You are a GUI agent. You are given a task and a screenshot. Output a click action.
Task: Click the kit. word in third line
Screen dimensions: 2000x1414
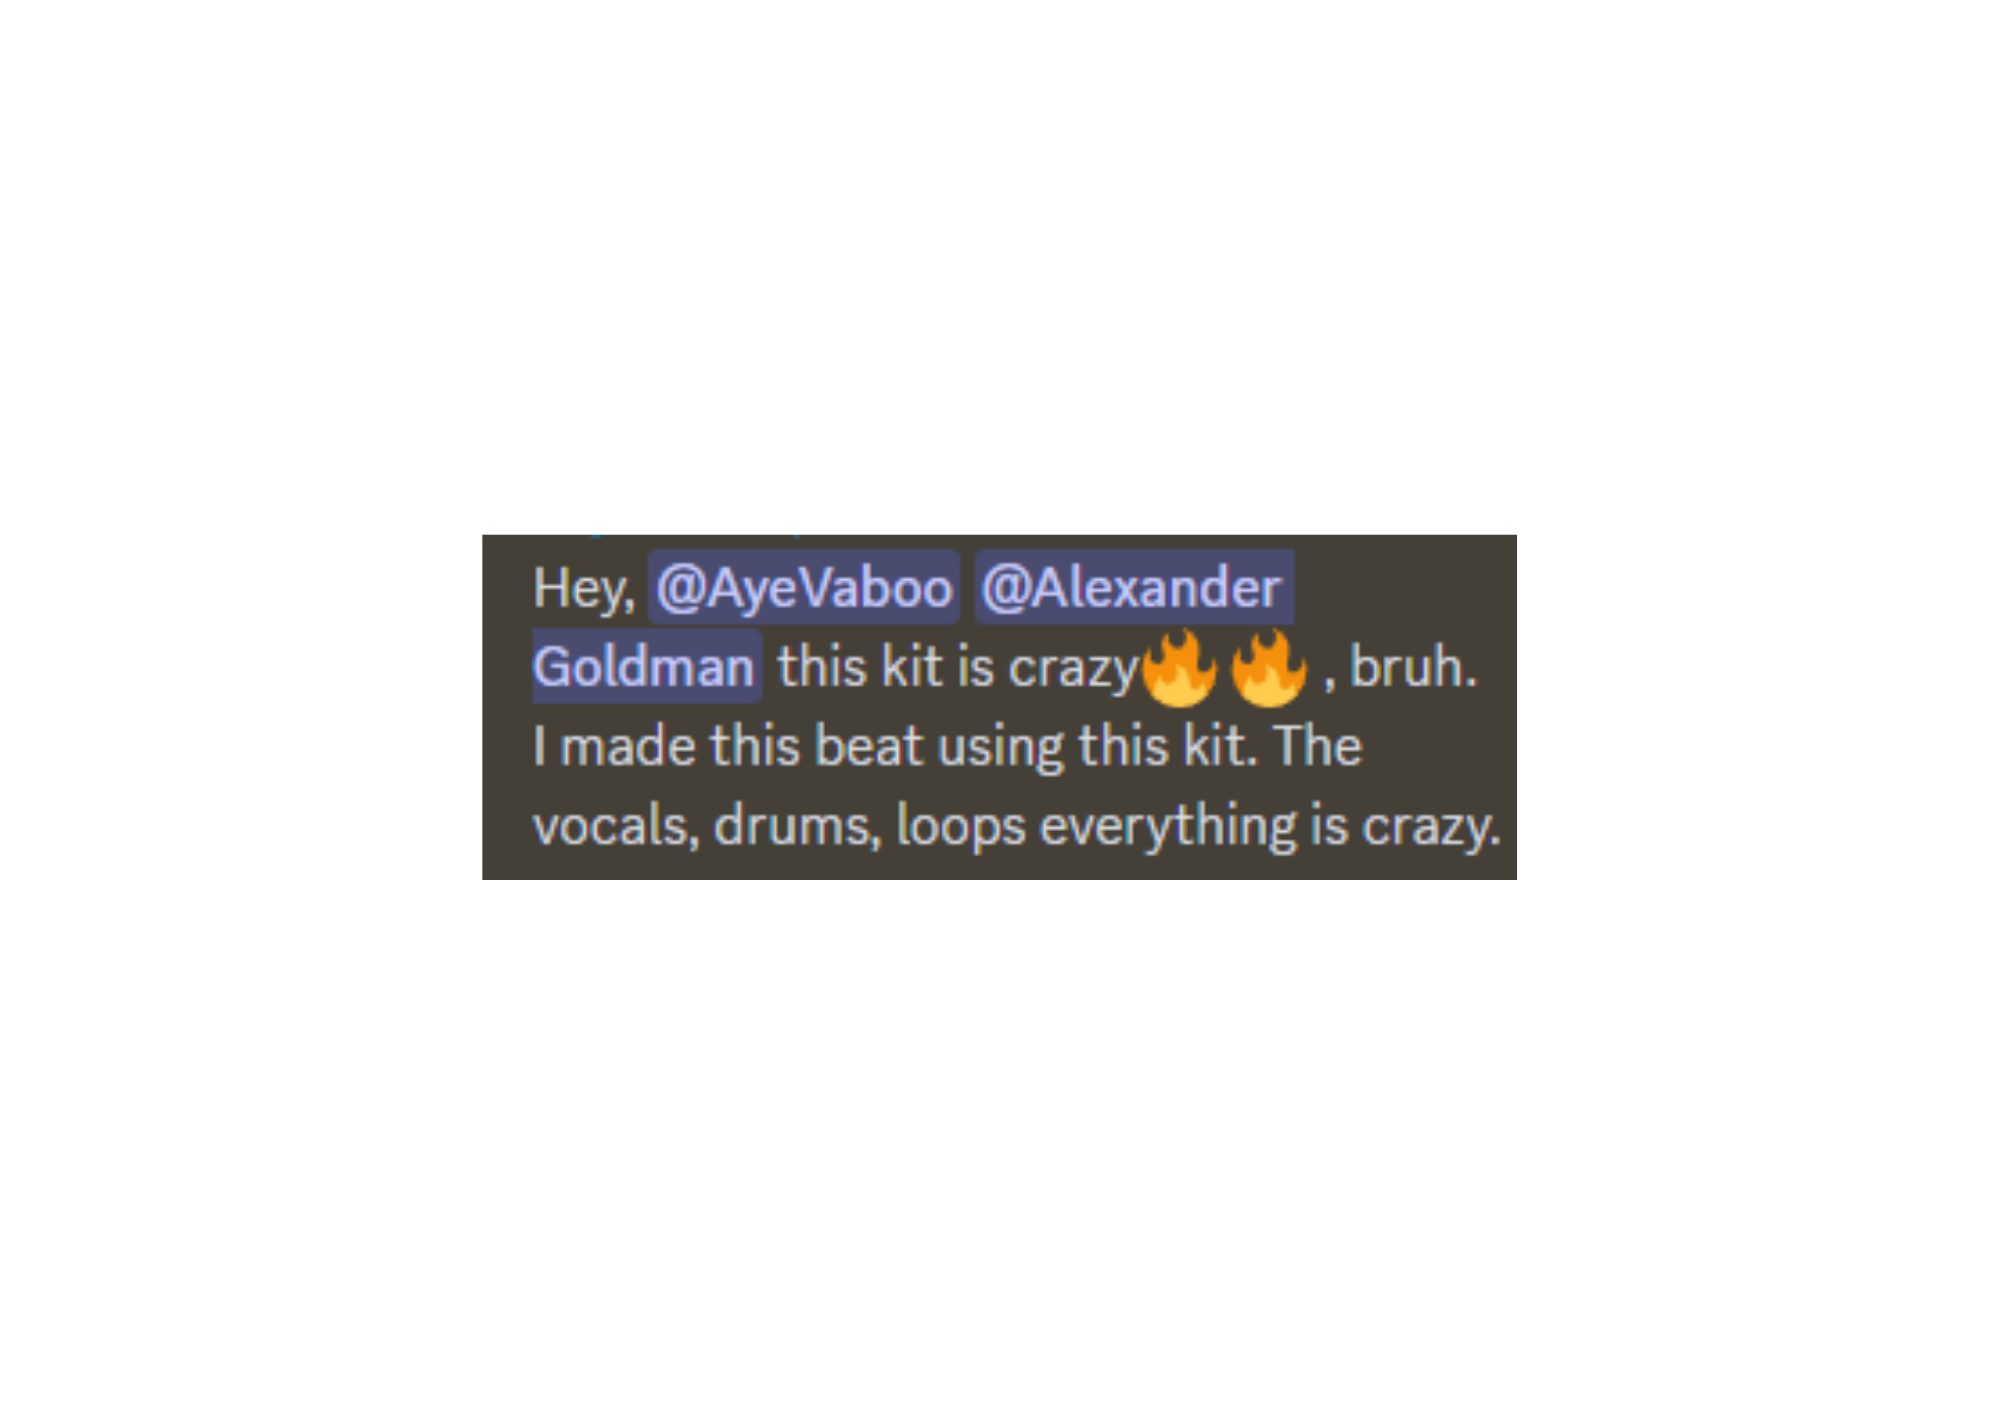pos(1220,746)
